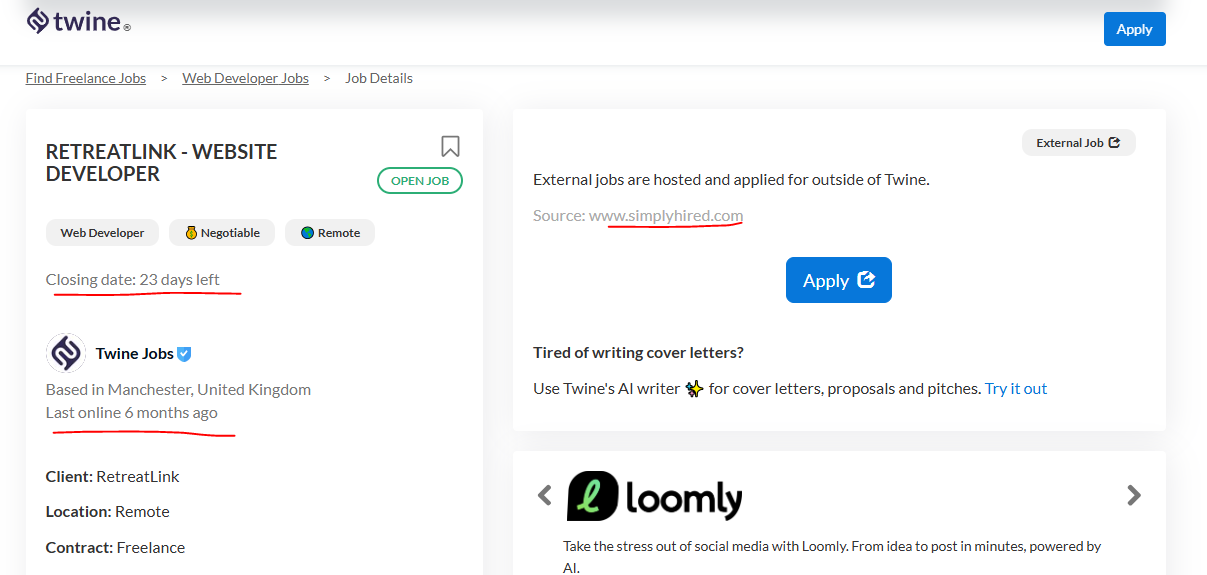Select the Web Developer tag
Viewport: 1207px width, 575px height.
[102, 233]
